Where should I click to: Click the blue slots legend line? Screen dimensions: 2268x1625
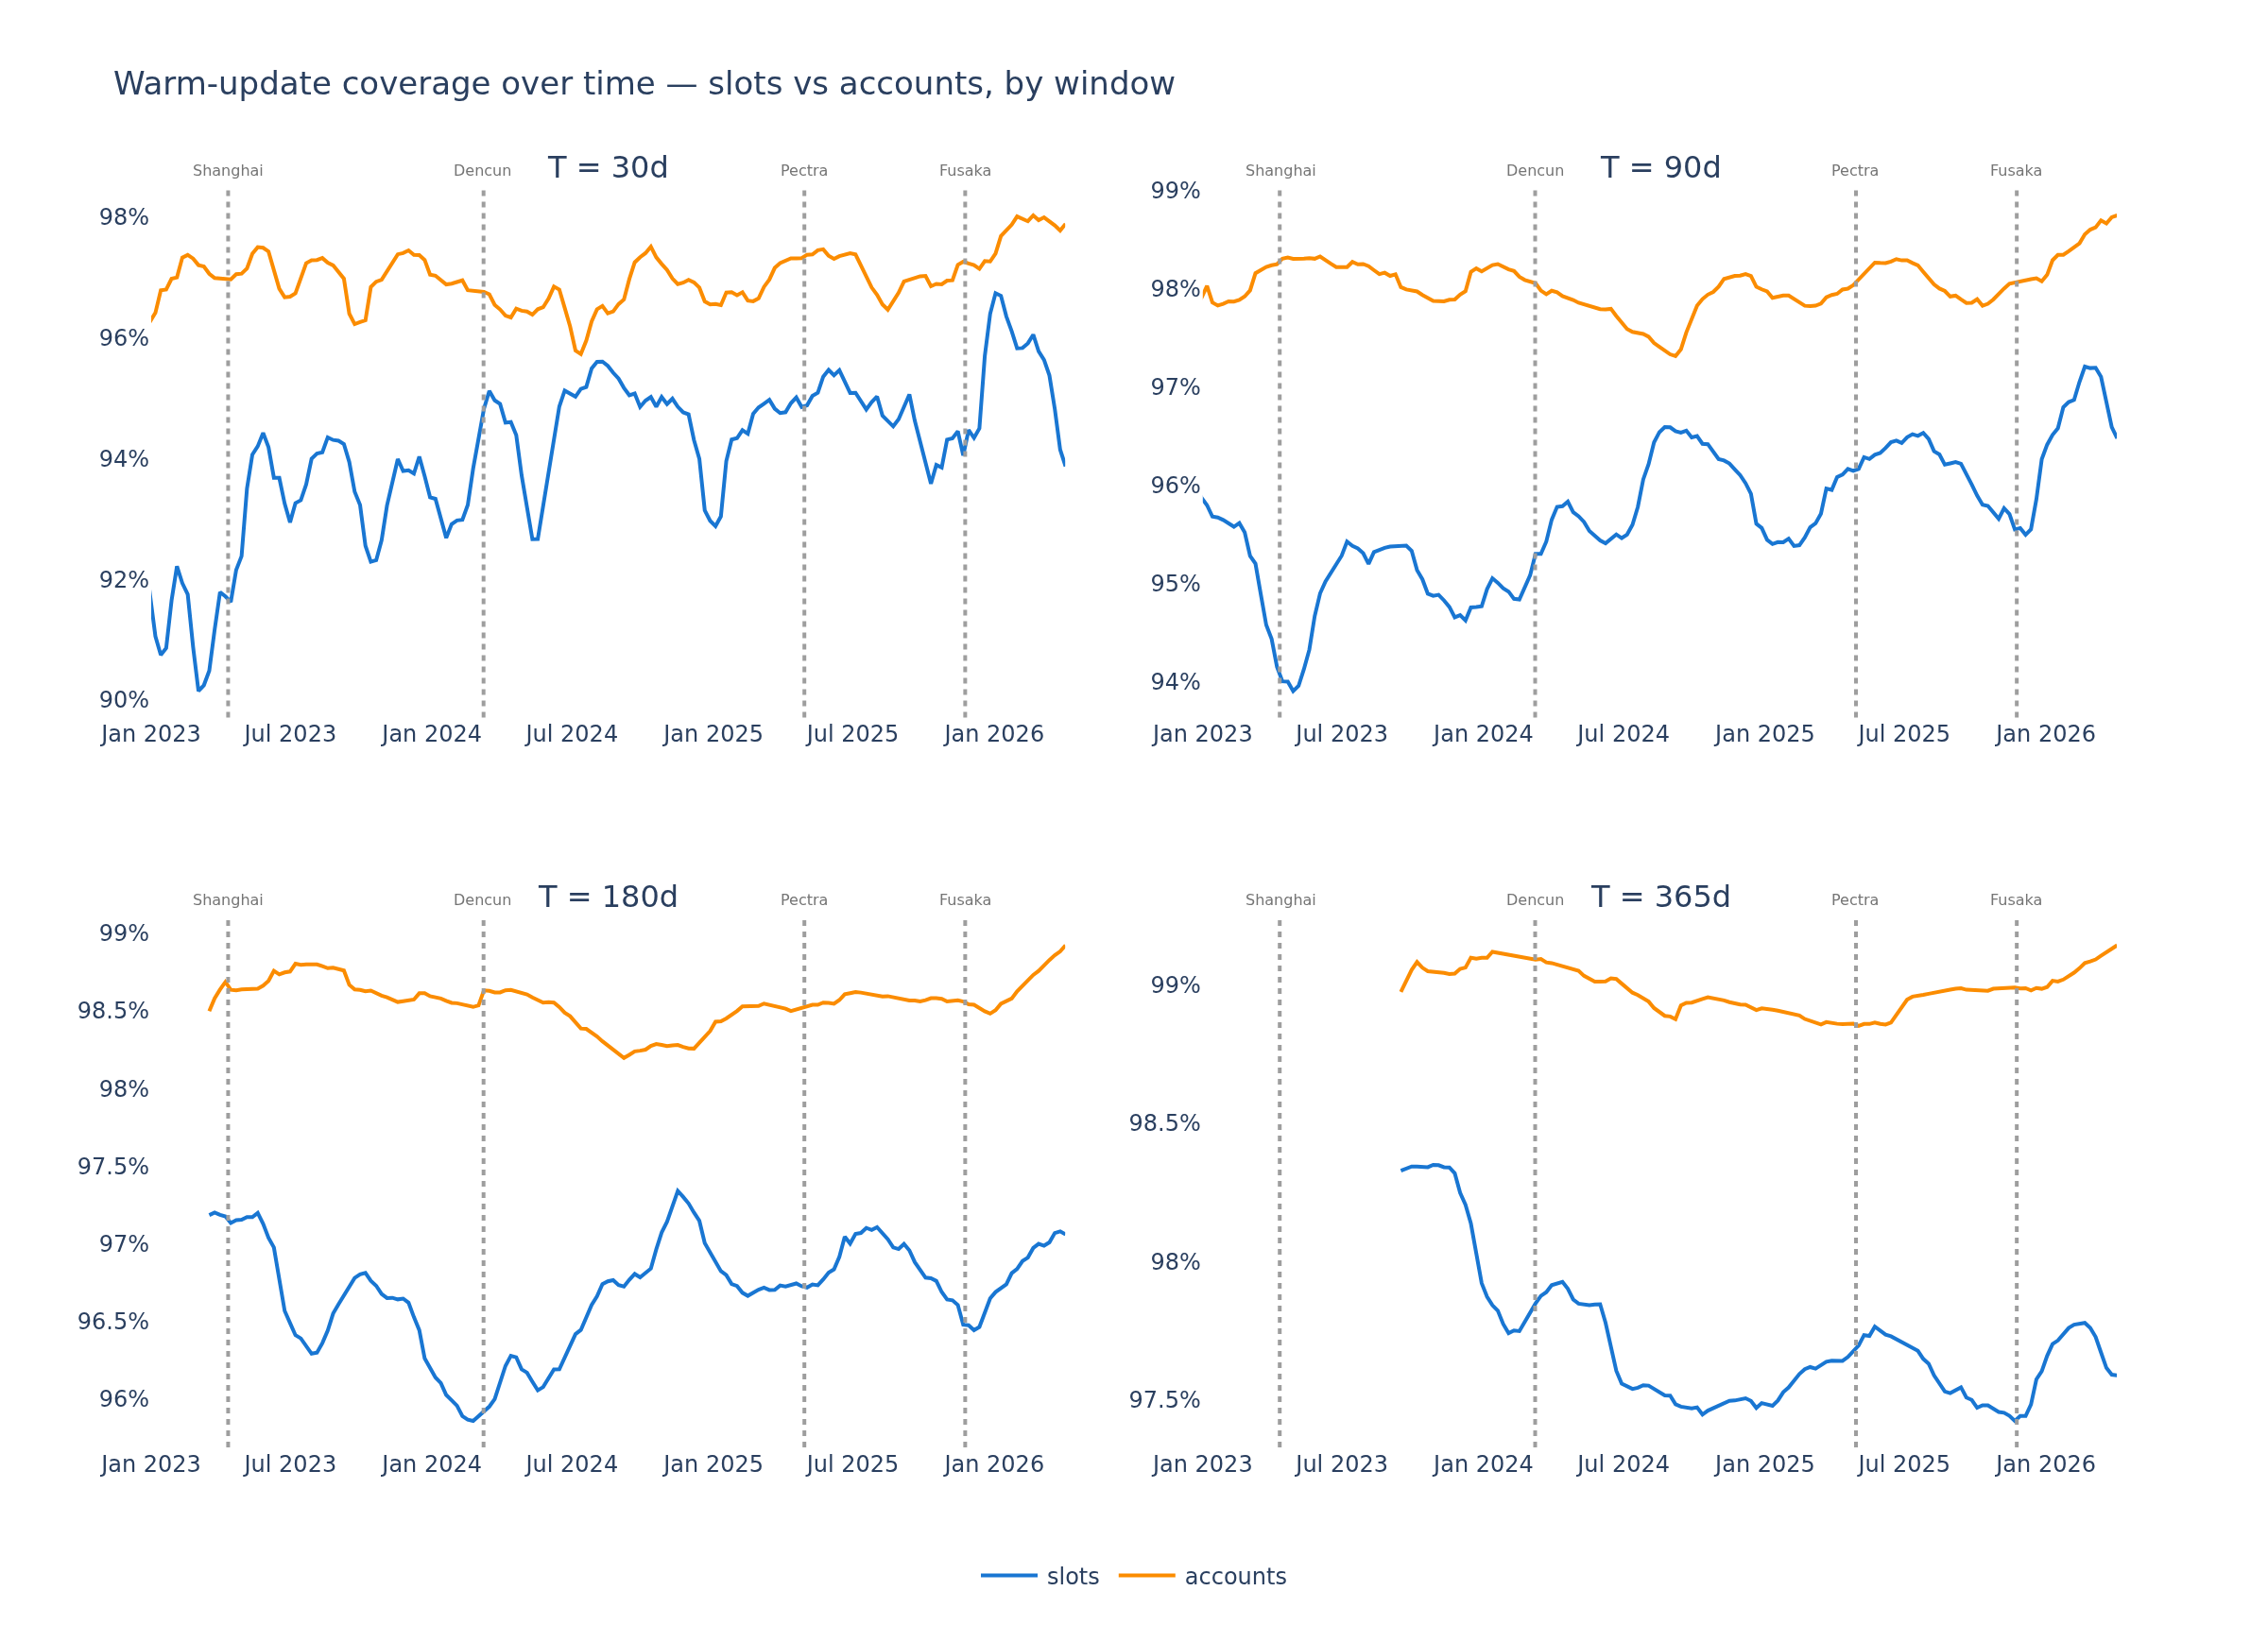[x=1008, y=1576]
